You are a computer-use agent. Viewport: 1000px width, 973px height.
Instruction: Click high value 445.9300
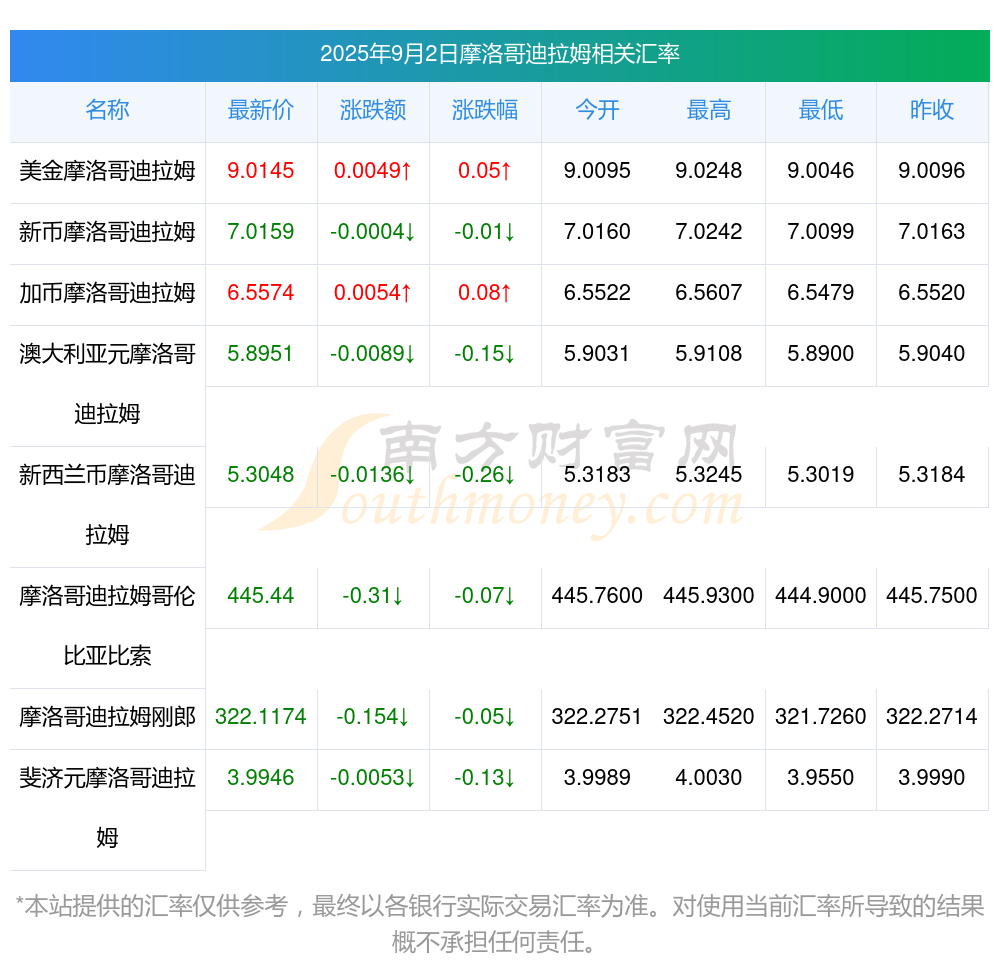click(709, 596)
